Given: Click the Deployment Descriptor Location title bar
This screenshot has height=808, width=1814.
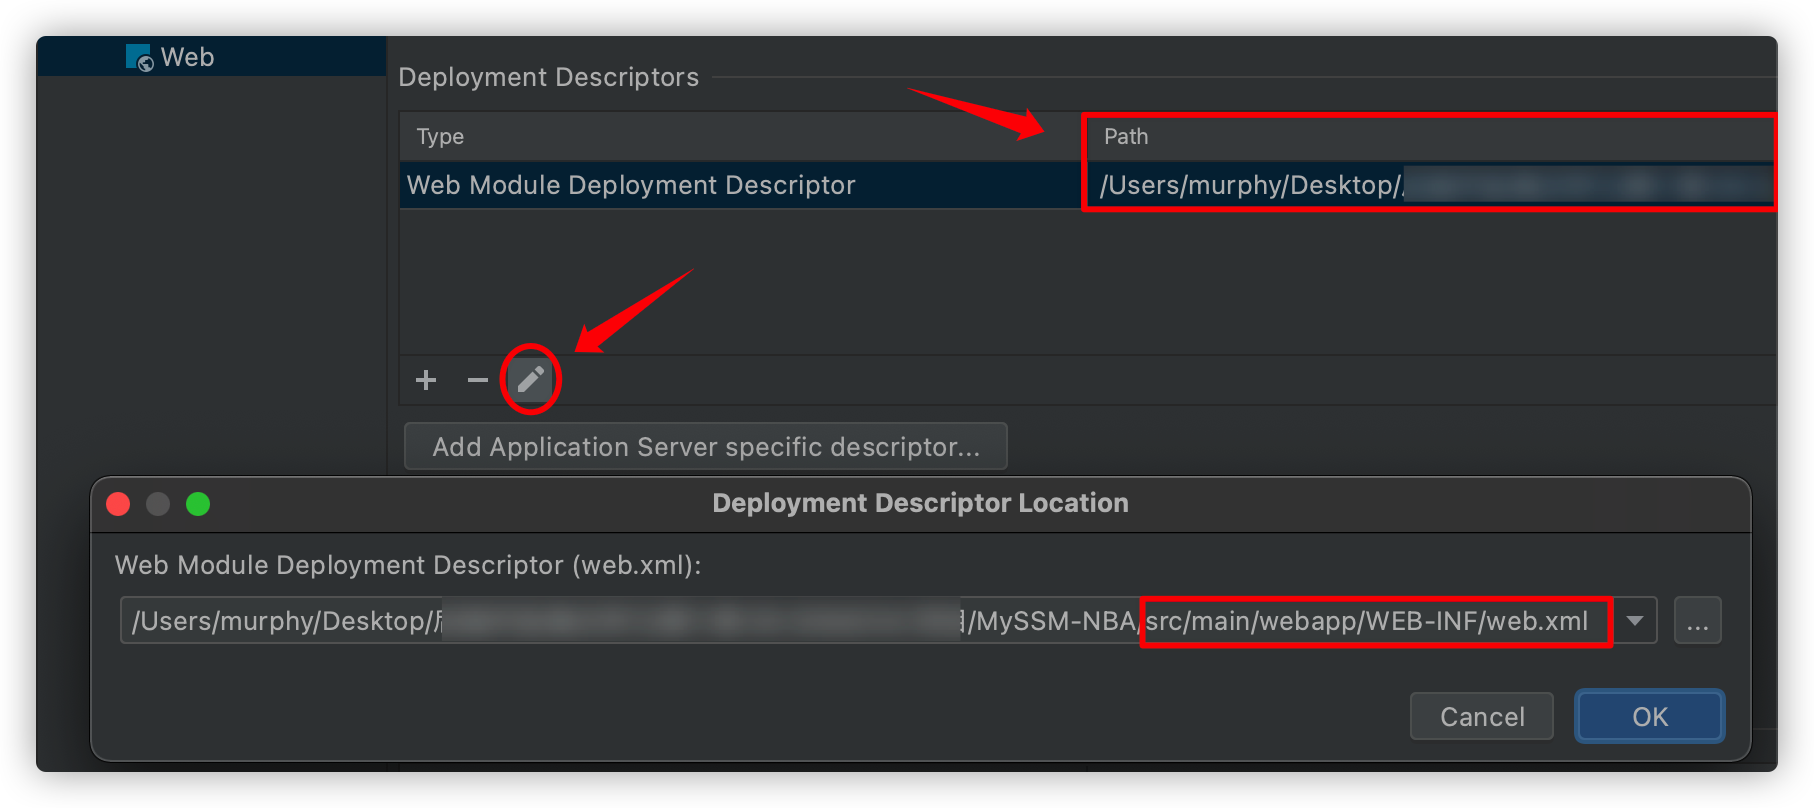Looking at the screenshot, I should click(x=920, y=503).
